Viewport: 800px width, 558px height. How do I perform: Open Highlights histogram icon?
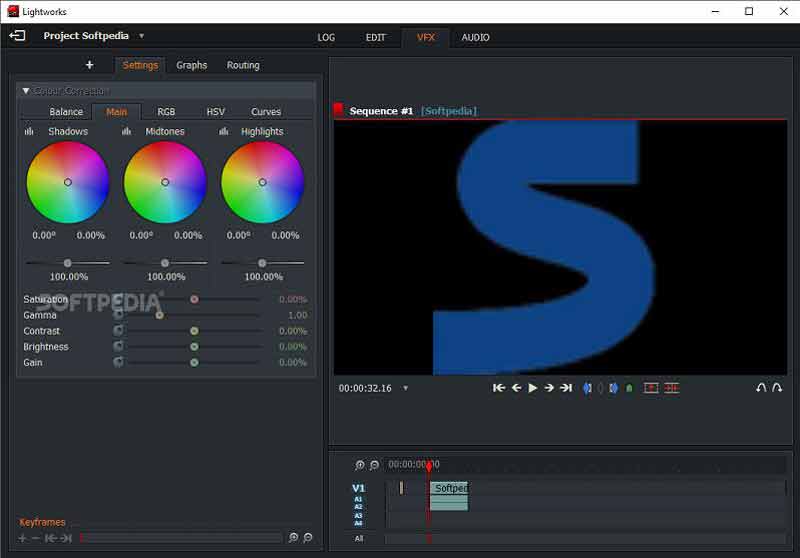[x=223, y=132]
